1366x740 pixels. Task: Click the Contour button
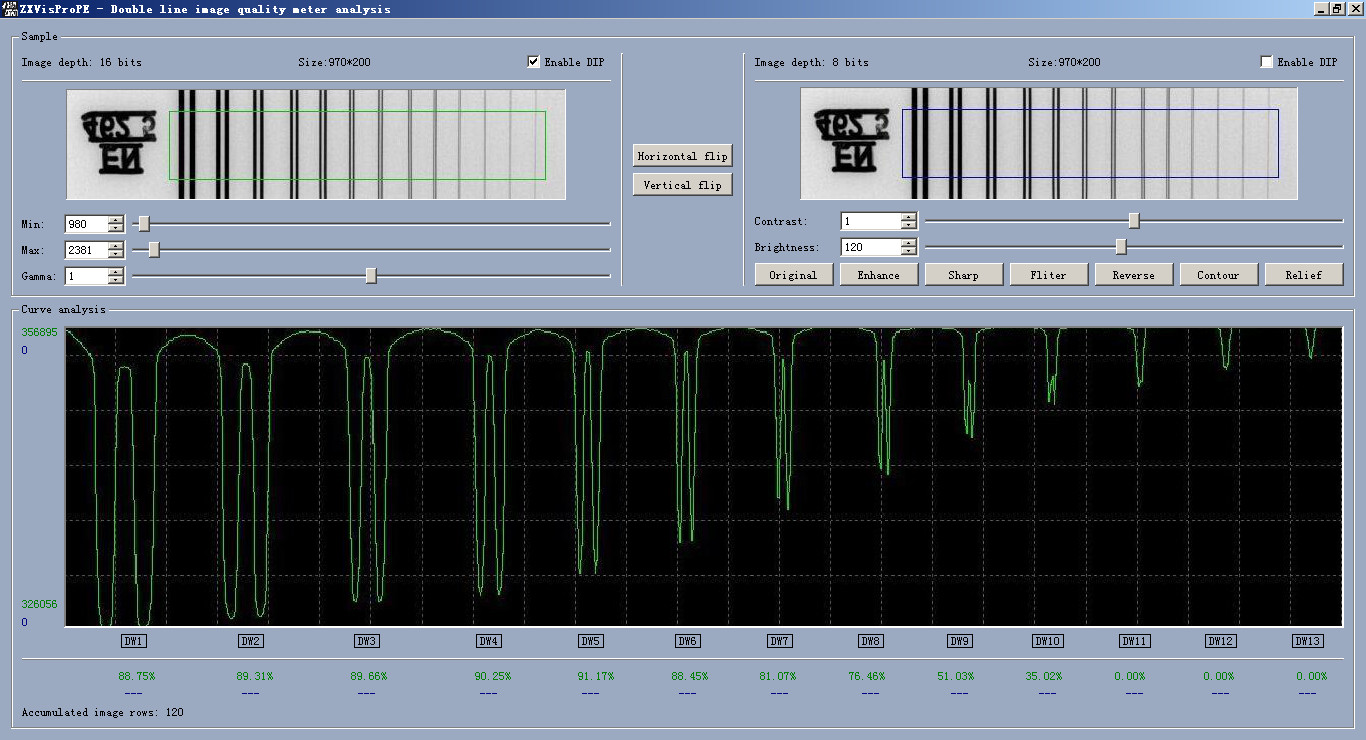pyautogui.click(x=1218, y=275)
